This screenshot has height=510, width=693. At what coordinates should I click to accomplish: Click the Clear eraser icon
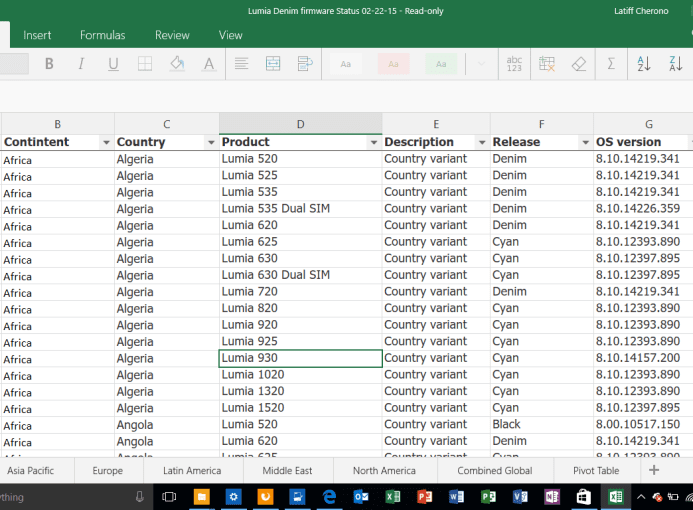coord(579,65)
